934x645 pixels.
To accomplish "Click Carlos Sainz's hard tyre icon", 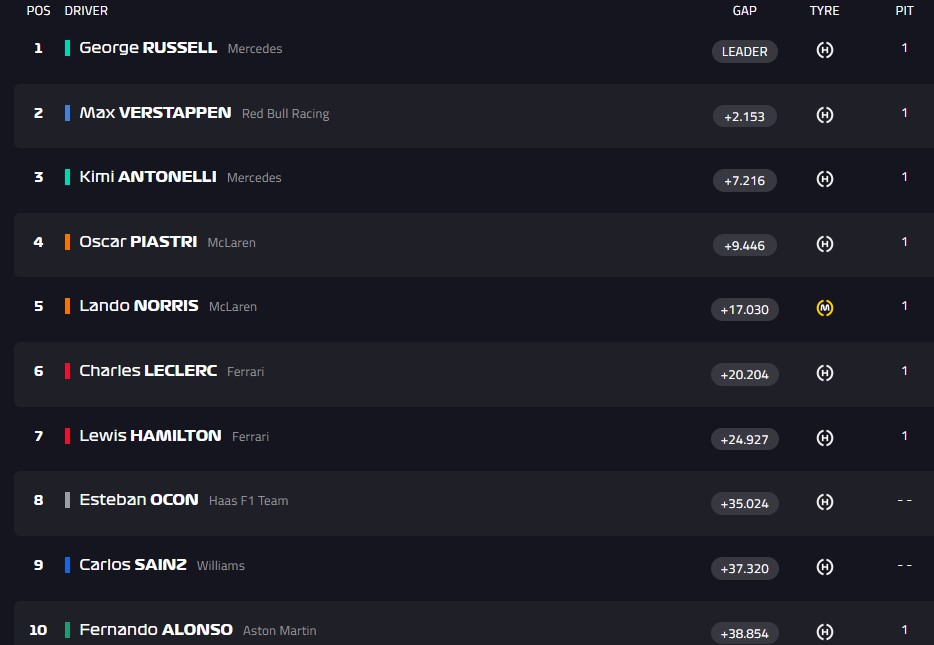I will tap(825, 567).
